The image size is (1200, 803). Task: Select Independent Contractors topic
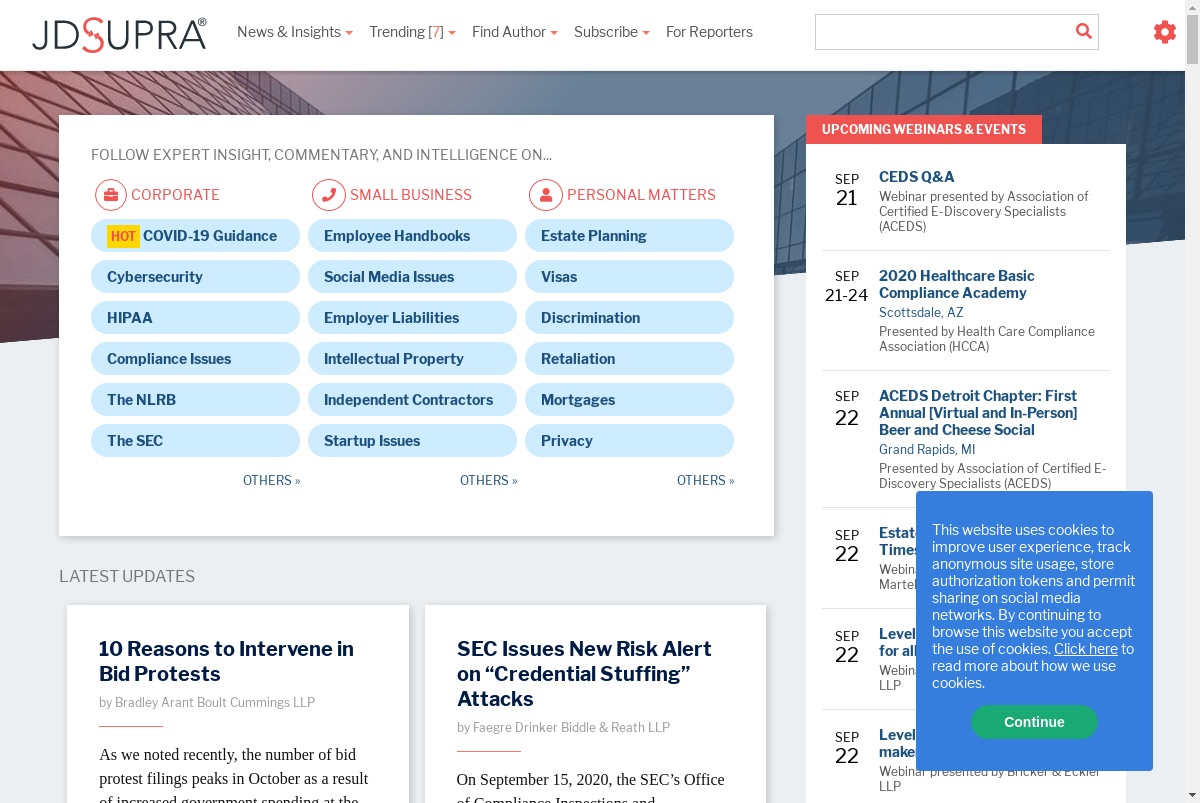point(412,400)
